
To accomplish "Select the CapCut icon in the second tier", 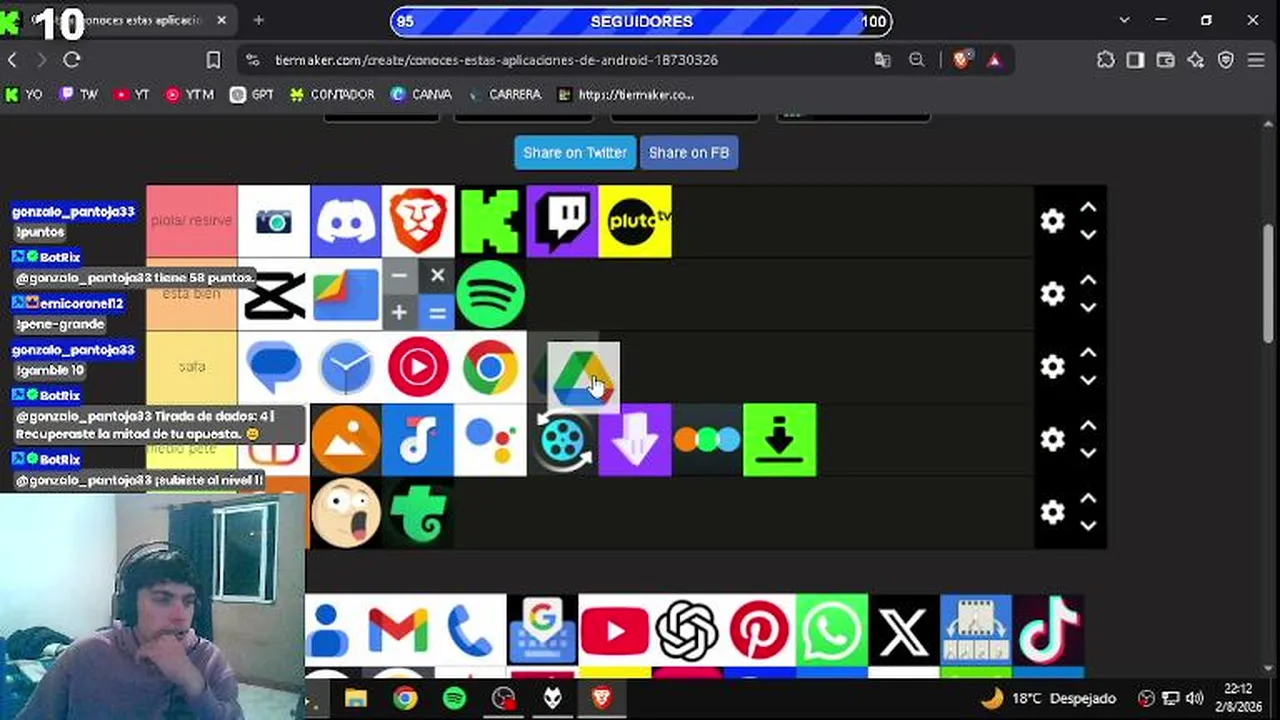I will coord(274,294).
